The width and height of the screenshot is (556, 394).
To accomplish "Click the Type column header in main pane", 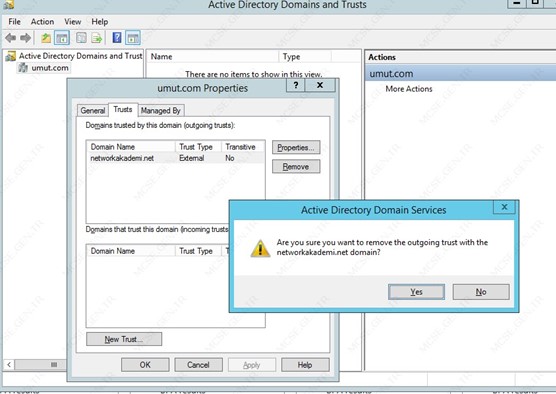I will [305, 57].
